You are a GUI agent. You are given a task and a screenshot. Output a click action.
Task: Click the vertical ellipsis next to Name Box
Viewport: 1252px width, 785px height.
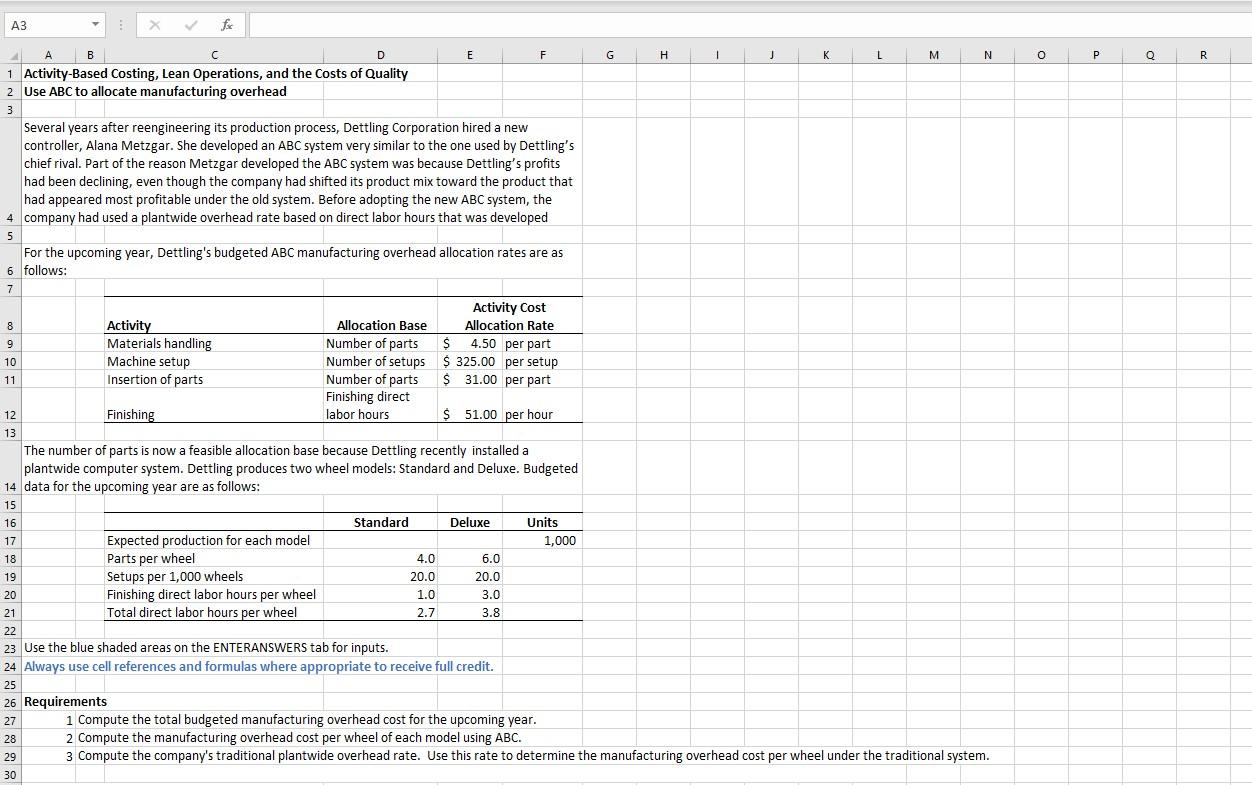tap(119, 24)
